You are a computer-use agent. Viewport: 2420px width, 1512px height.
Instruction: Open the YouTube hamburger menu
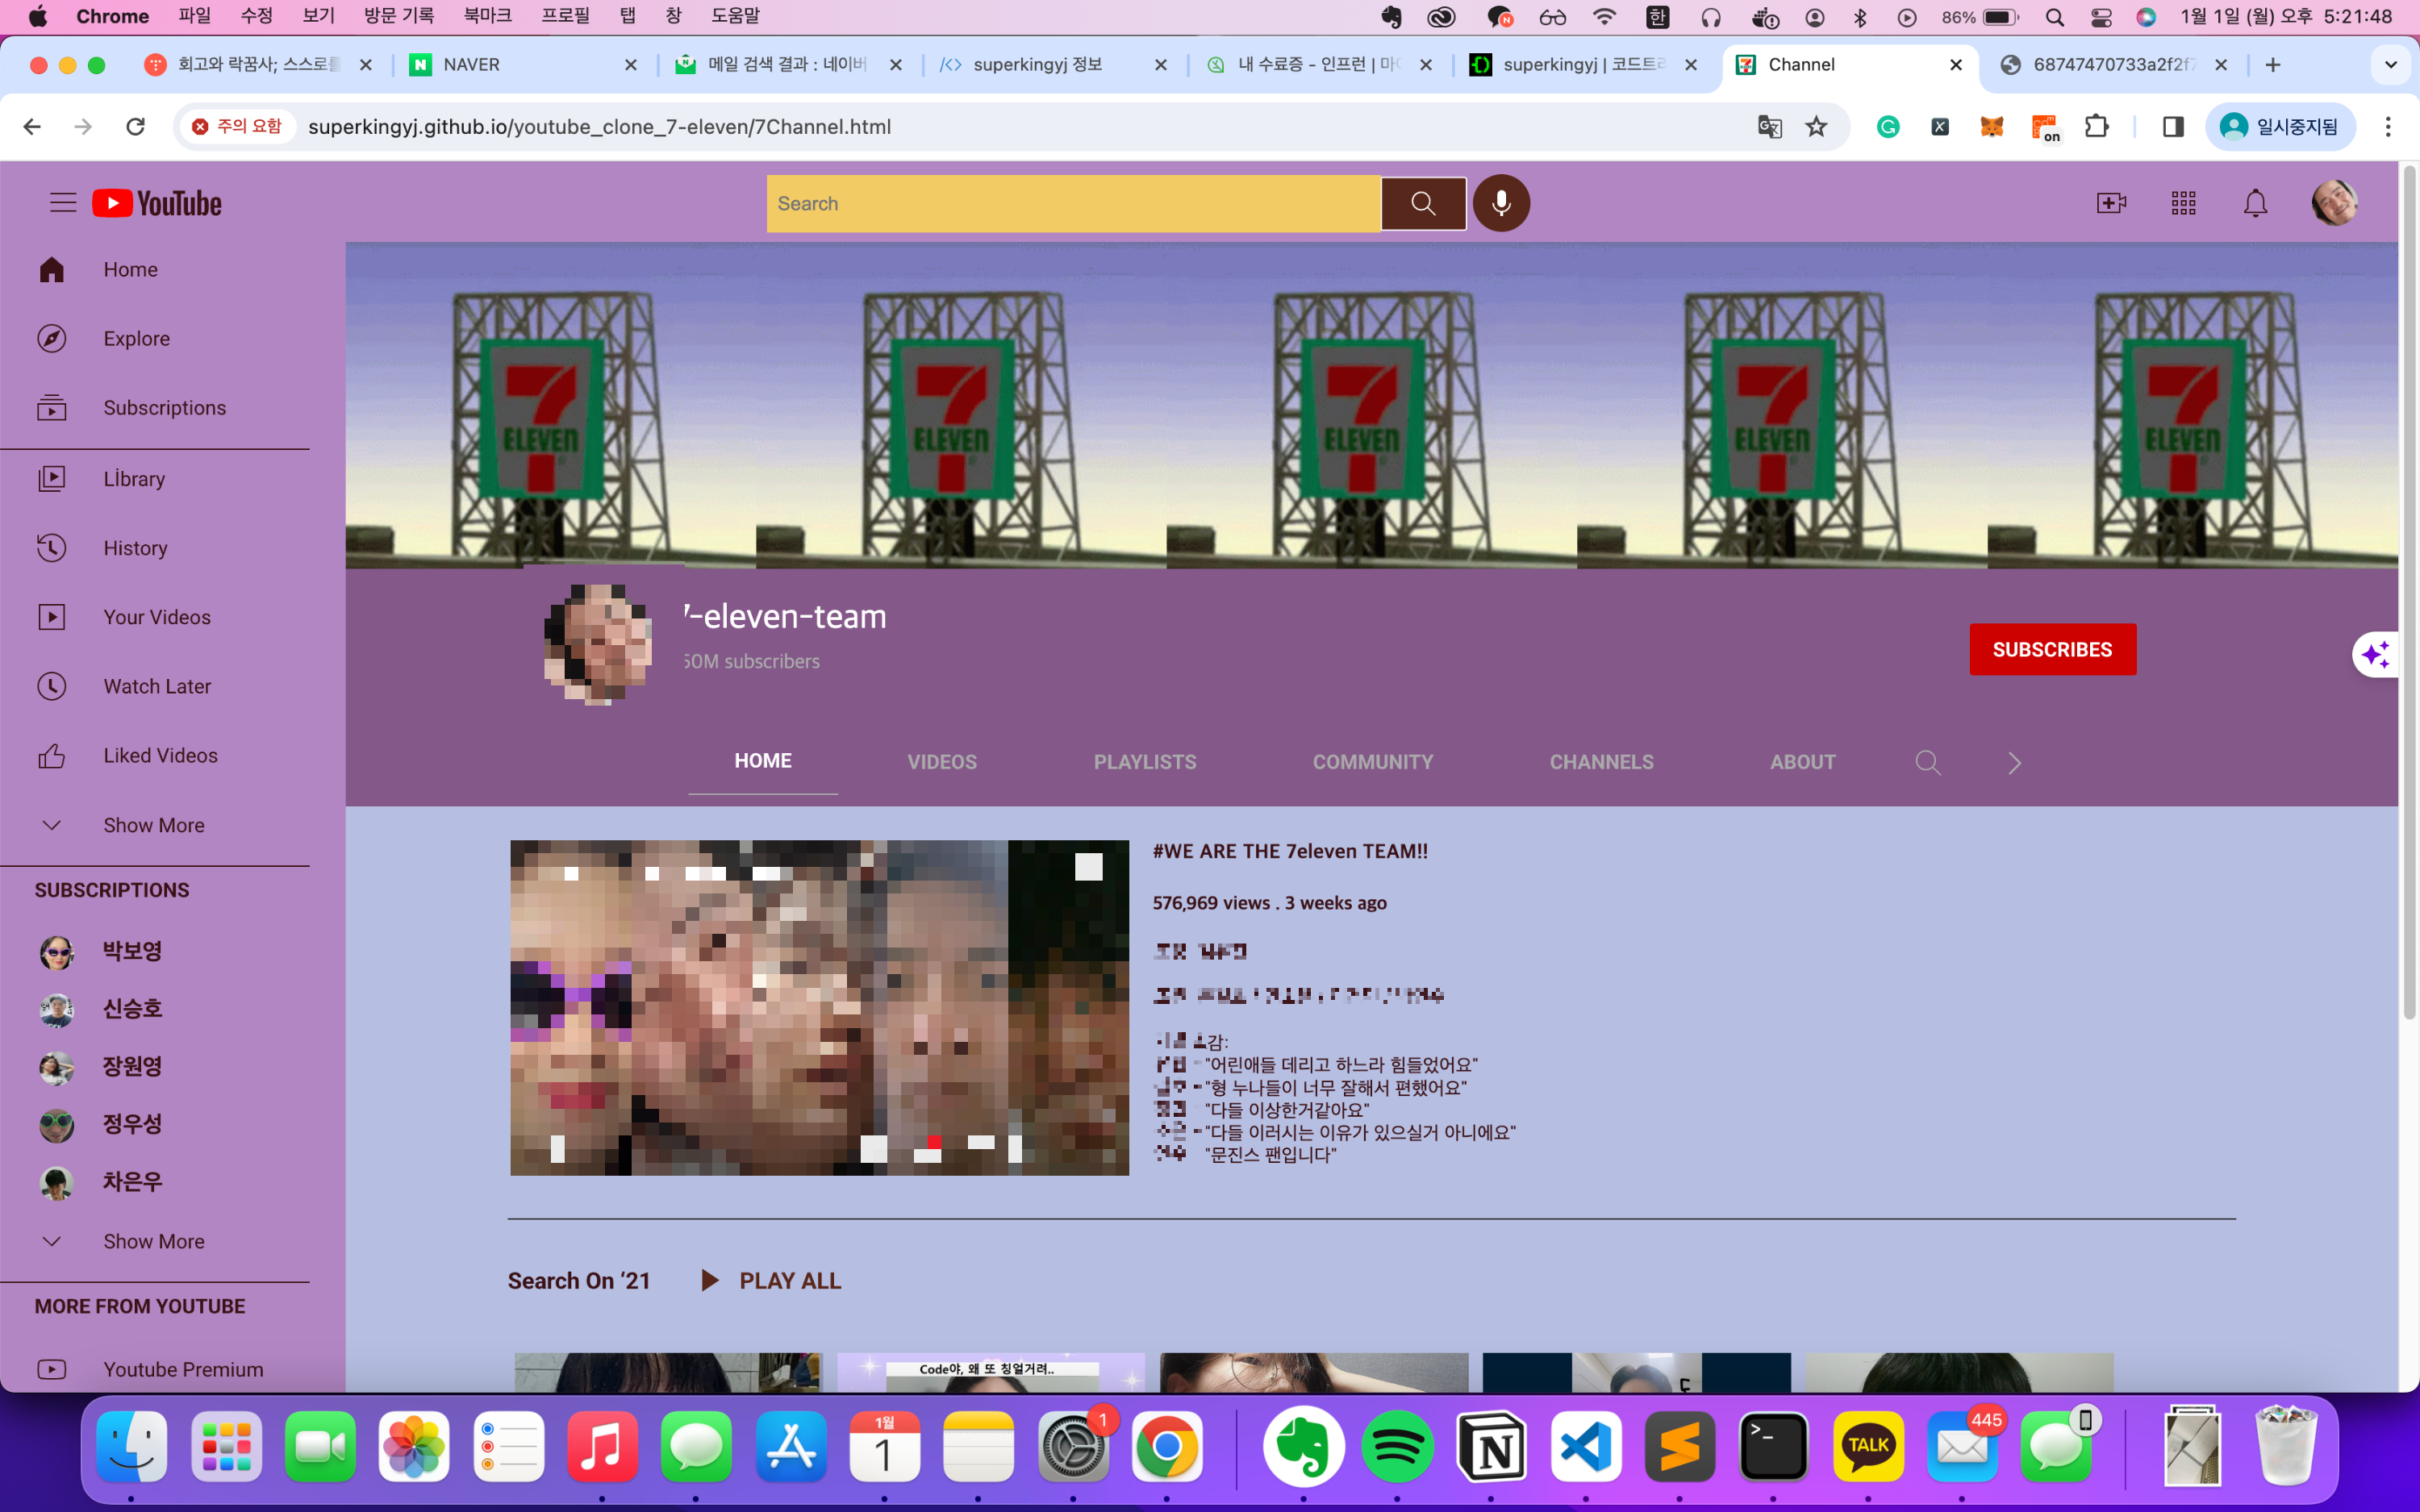coord(63,203)
